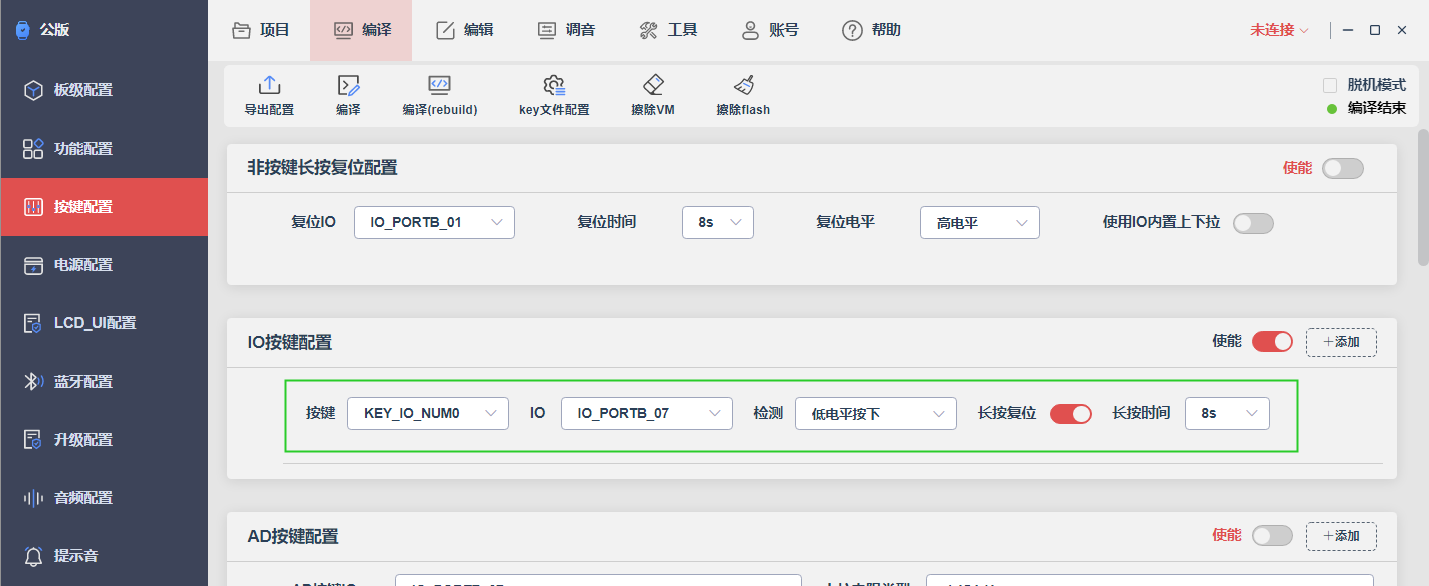Open the 帮助 tab

click(x=872, y=30)
